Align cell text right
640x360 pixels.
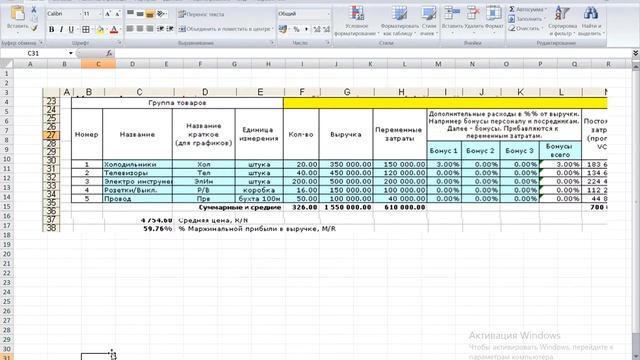click(150, 29)
